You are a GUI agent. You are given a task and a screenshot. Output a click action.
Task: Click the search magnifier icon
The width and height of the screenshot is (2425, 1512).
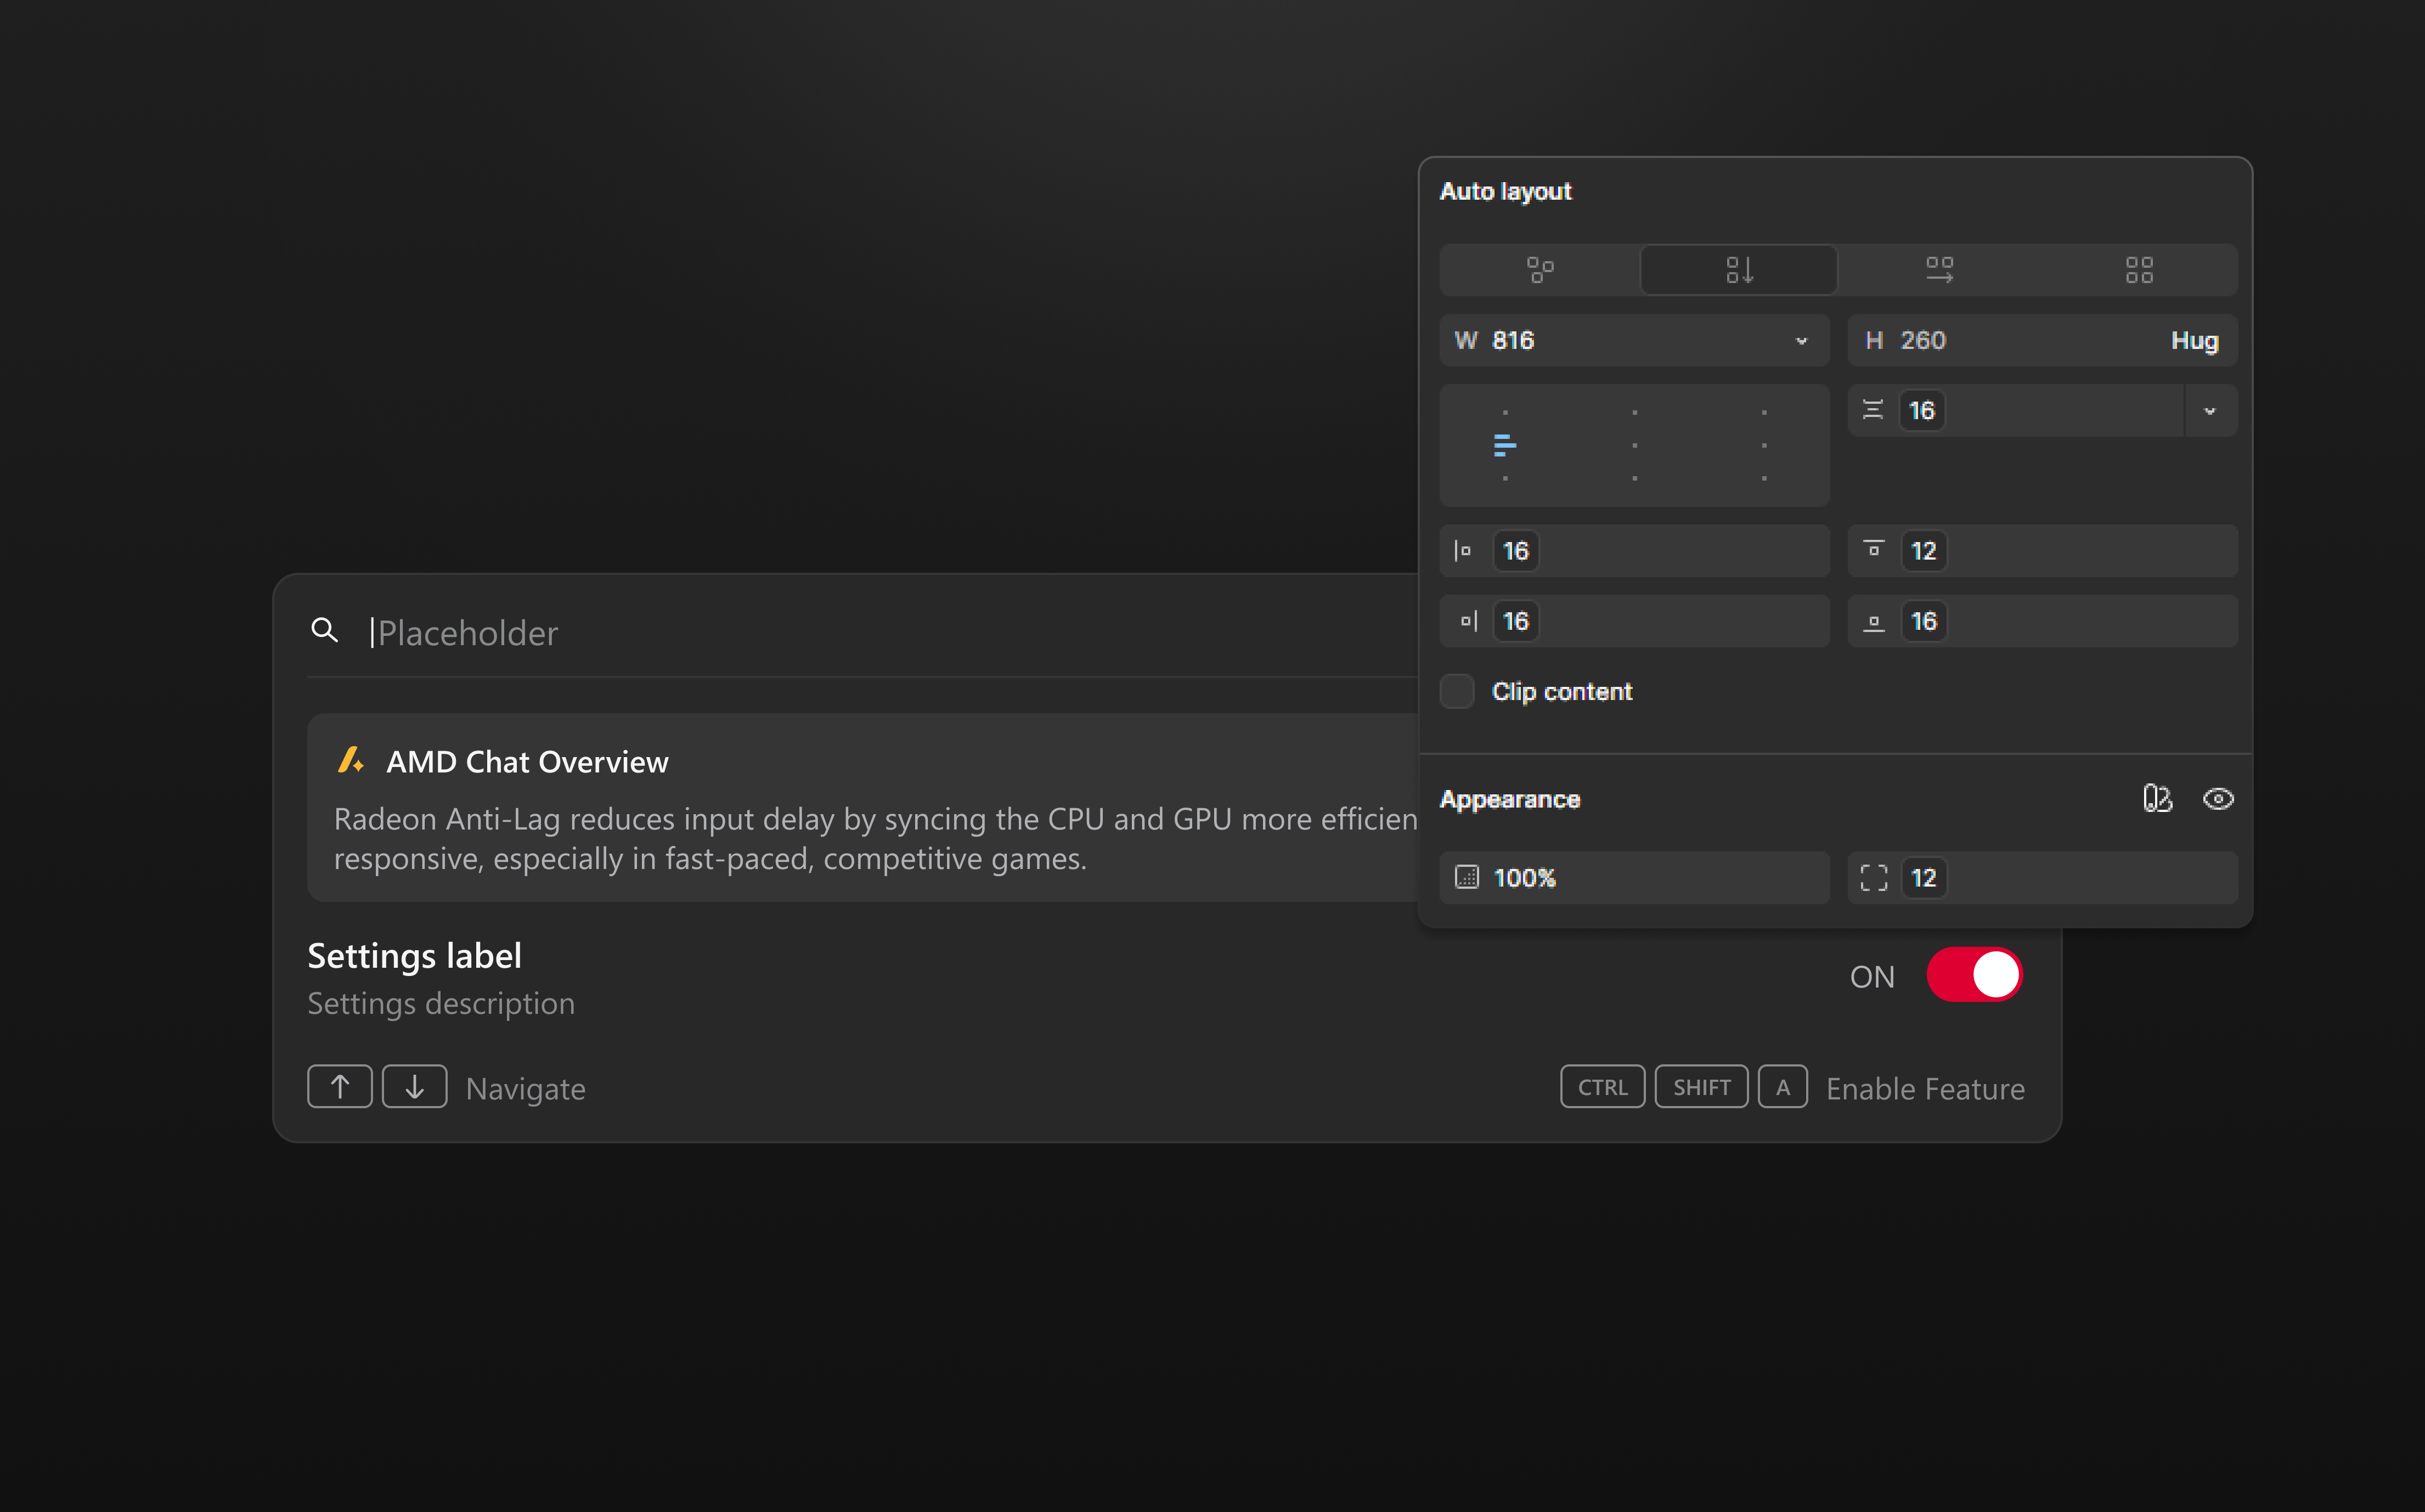324,630
